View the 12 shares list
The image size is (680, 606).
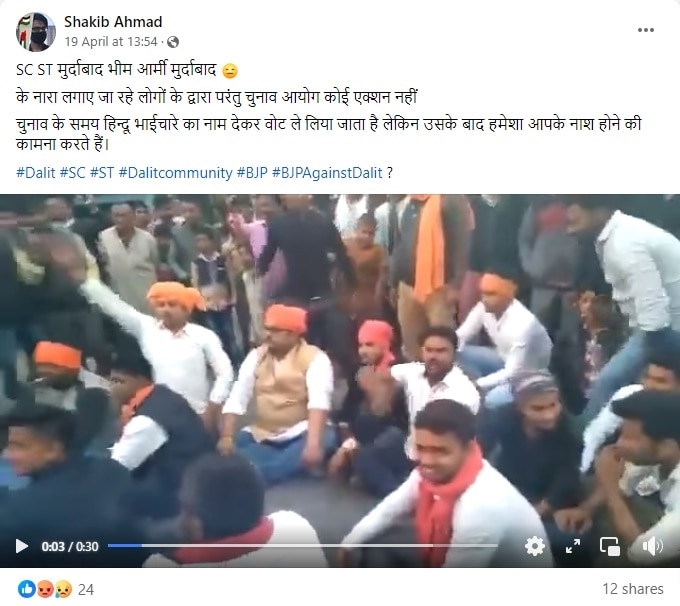tap(633, 589)
